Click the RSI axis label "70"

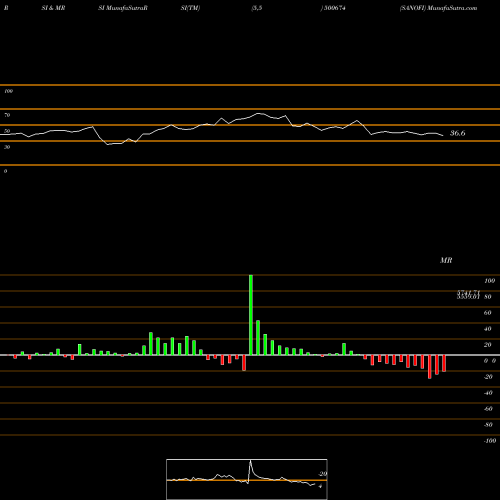tap(7, 115)
